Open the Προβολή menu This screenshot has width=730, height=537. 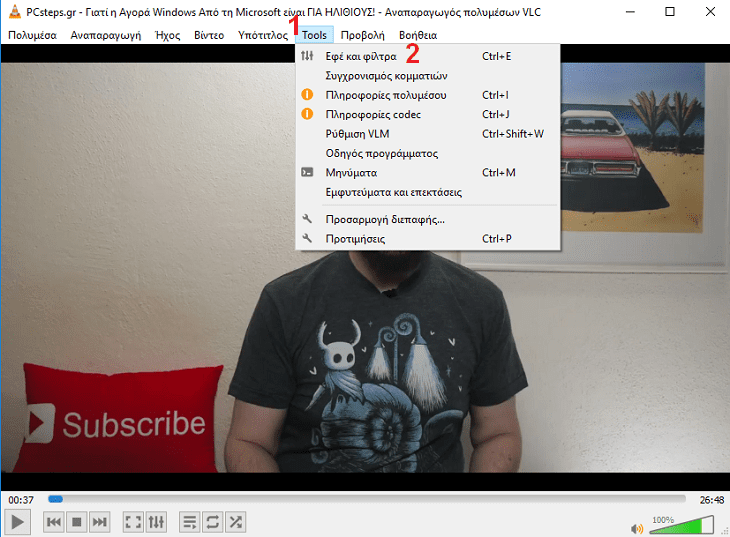(x=363, y=35)
